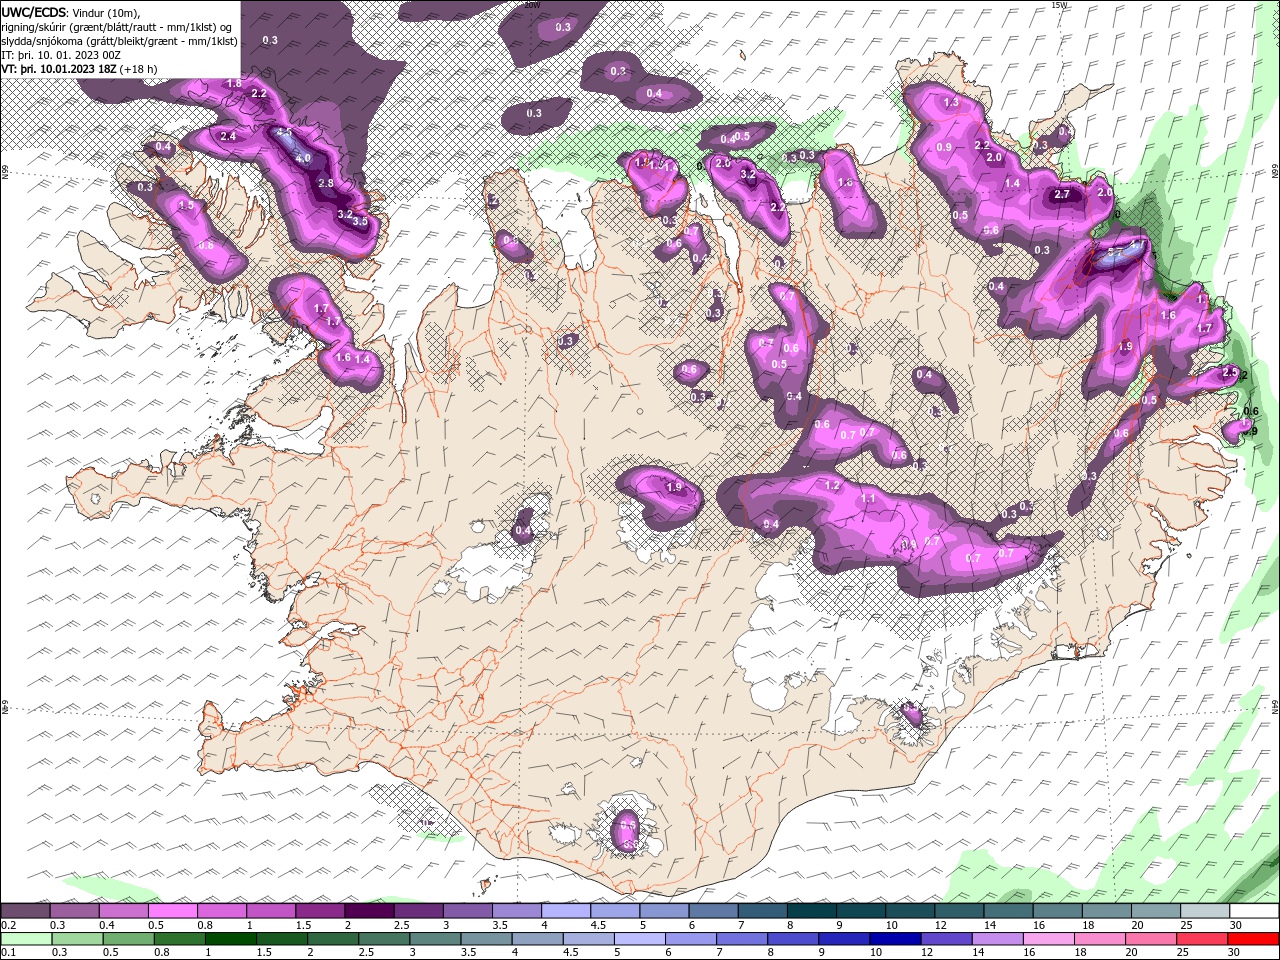The height and width of the screenshot is (960, 1280).
Task: Click the 20 label on the snow scale
Action: [1136, 925]
